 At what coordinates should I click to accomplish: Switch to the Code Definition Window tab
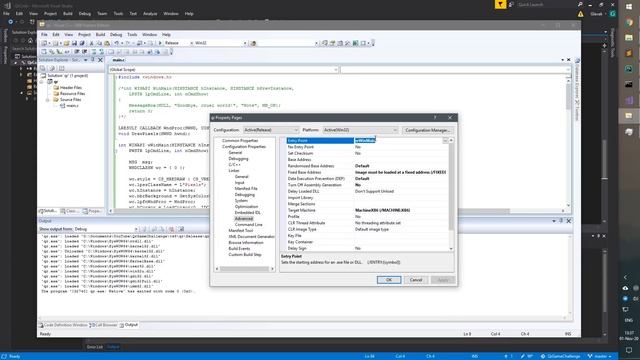[x=63, y=325]
